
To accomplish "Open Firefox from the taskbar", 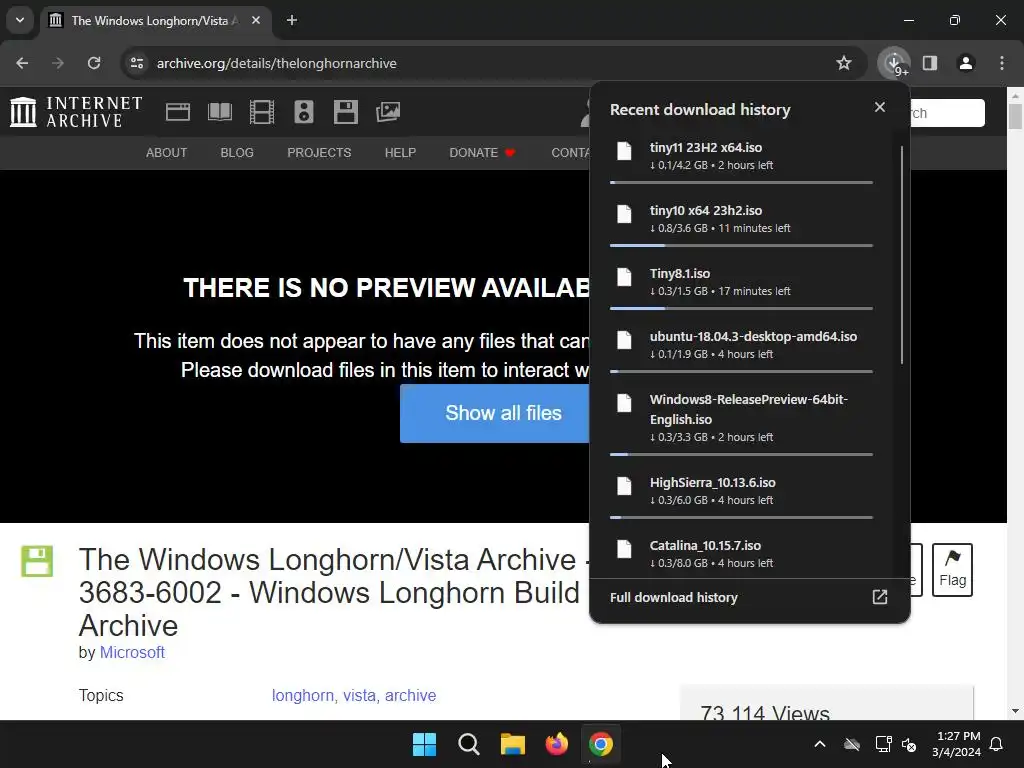I will [556, 744].
